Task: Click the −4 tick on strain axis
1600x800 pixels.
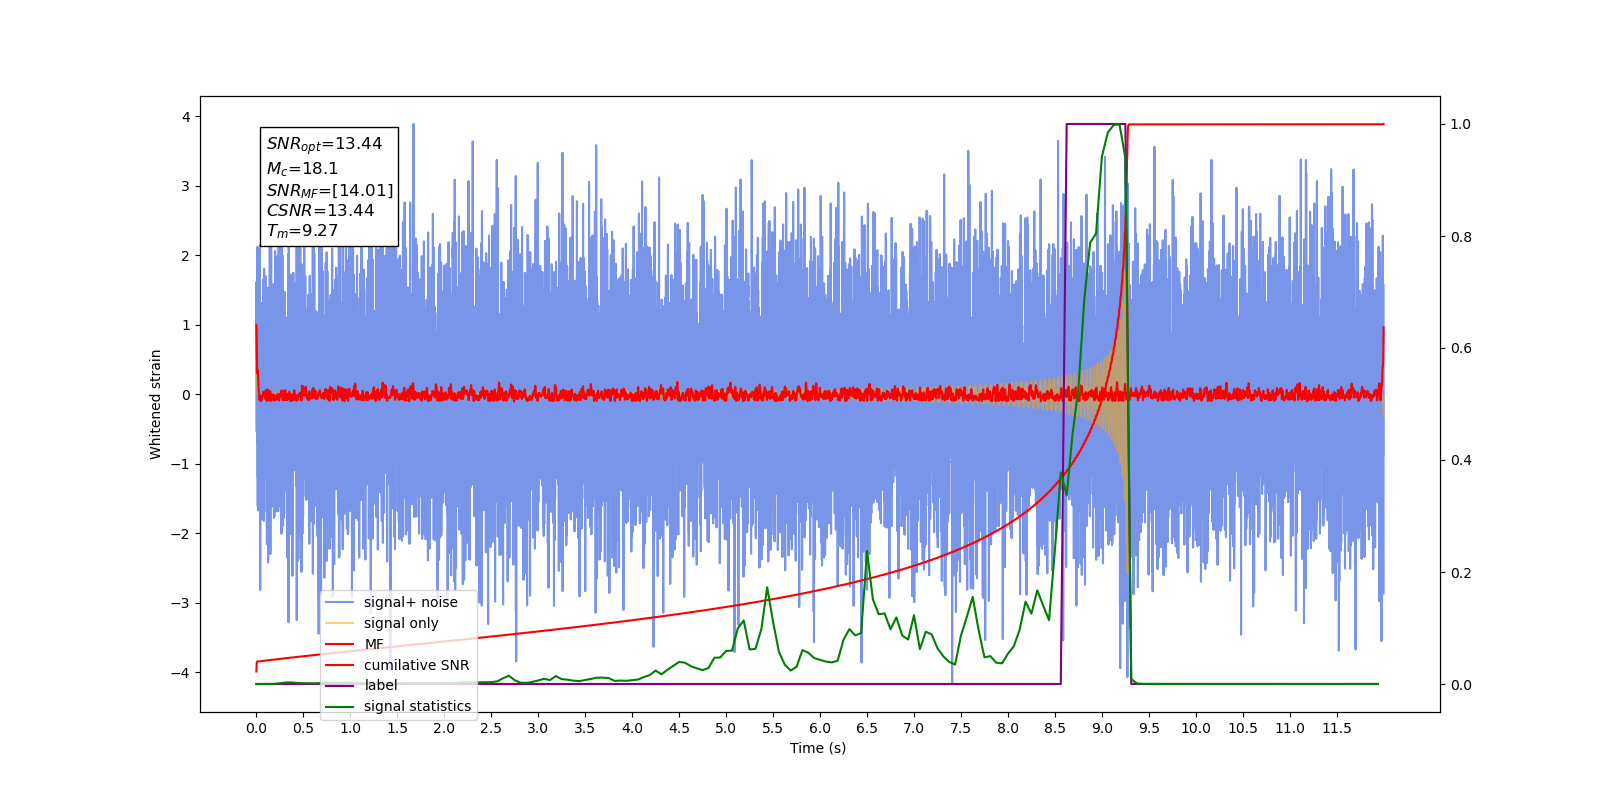Action: point(182,673)
